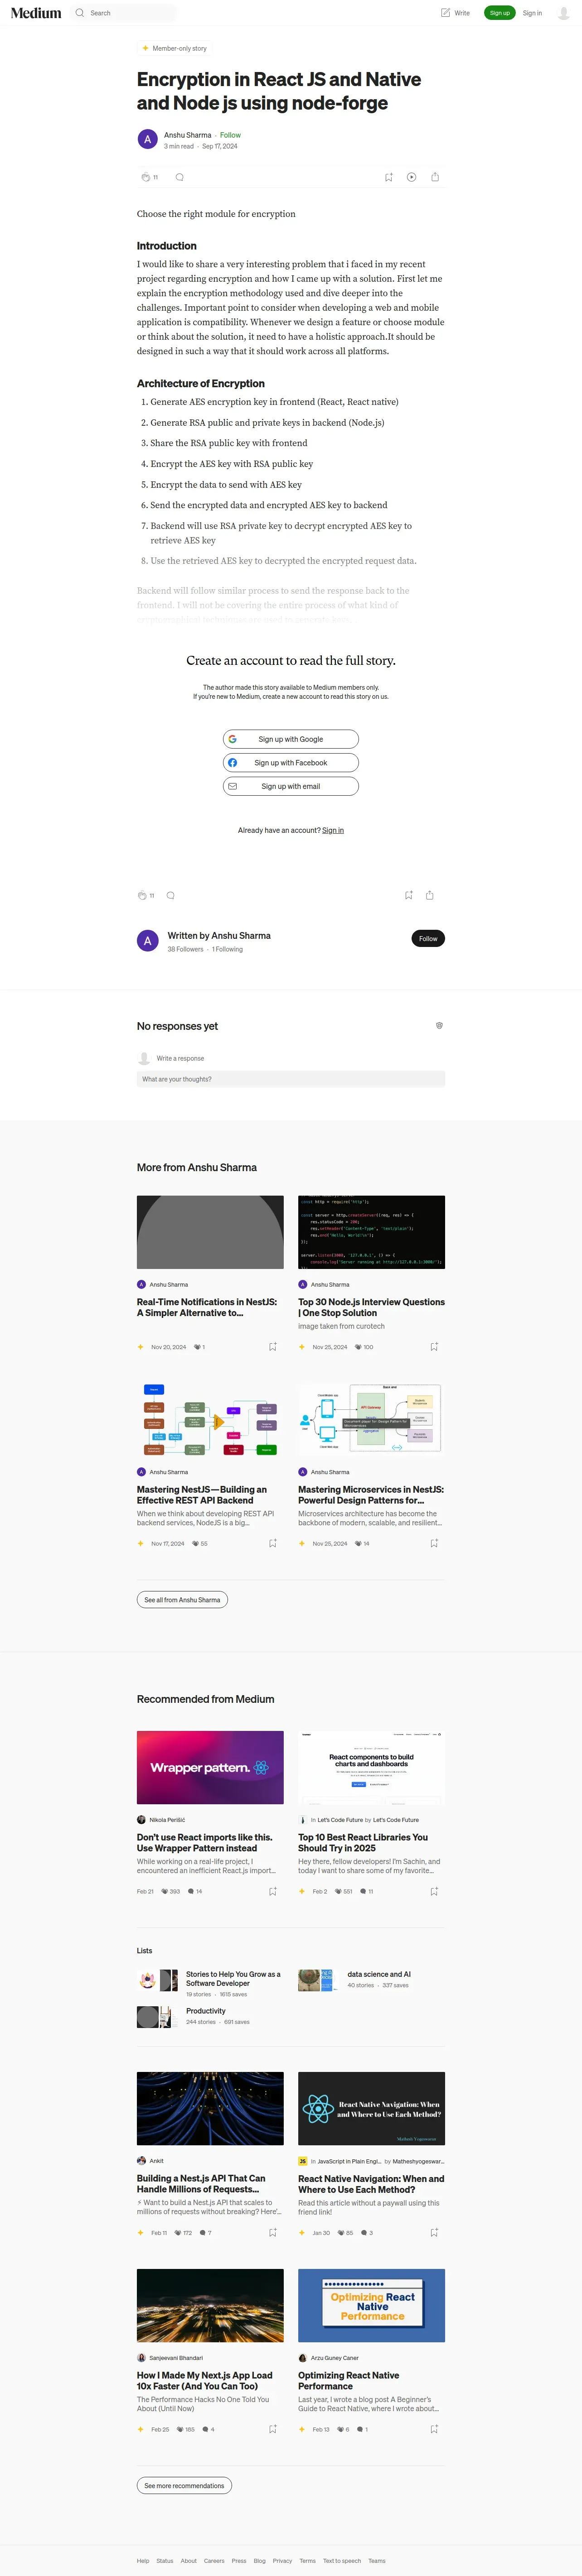582x2576 pixels.
Task: Choose Sign up with email
Action: [x=291, y=786]
